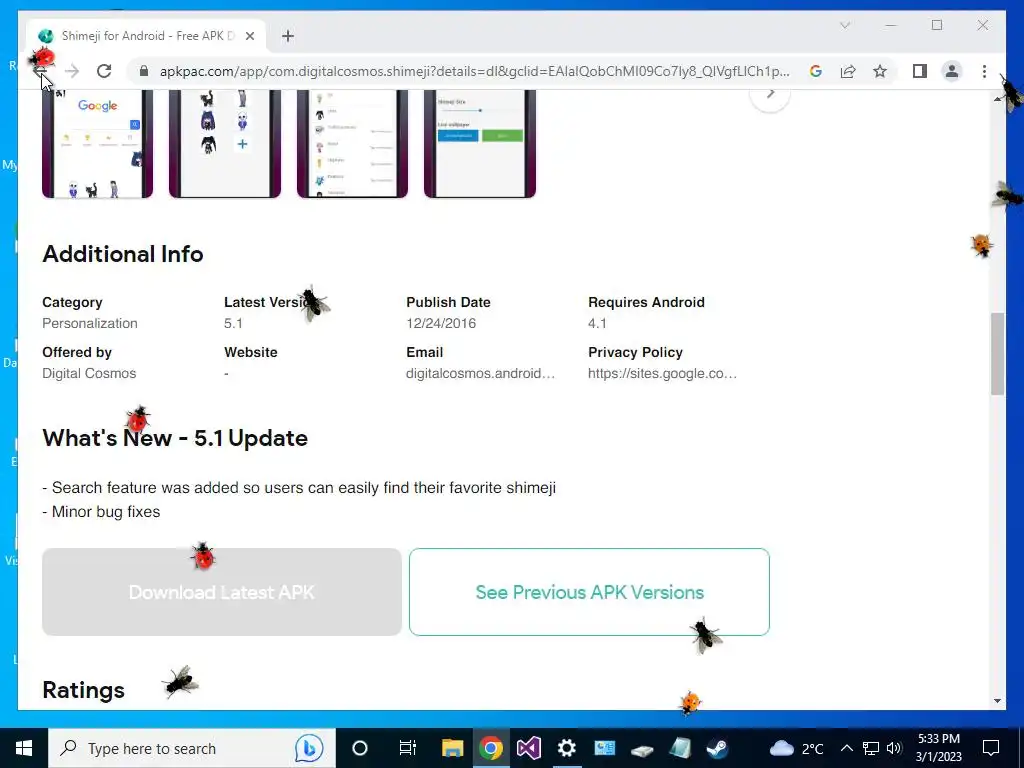Open Visual Studio from the taskbar
This screenshot has width=1024, height=768.
[529, 748]
